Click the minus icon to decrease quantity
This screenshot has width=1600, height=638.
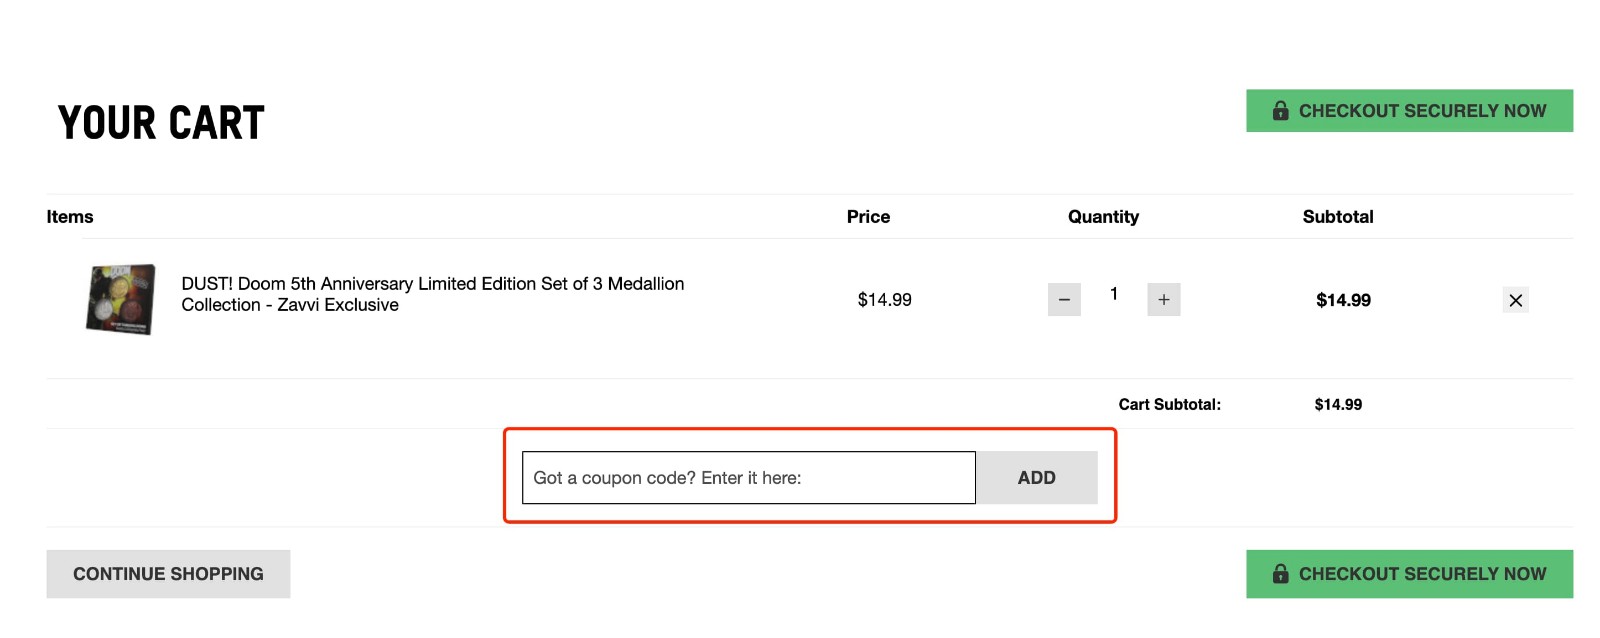(x=1064, y=299)
